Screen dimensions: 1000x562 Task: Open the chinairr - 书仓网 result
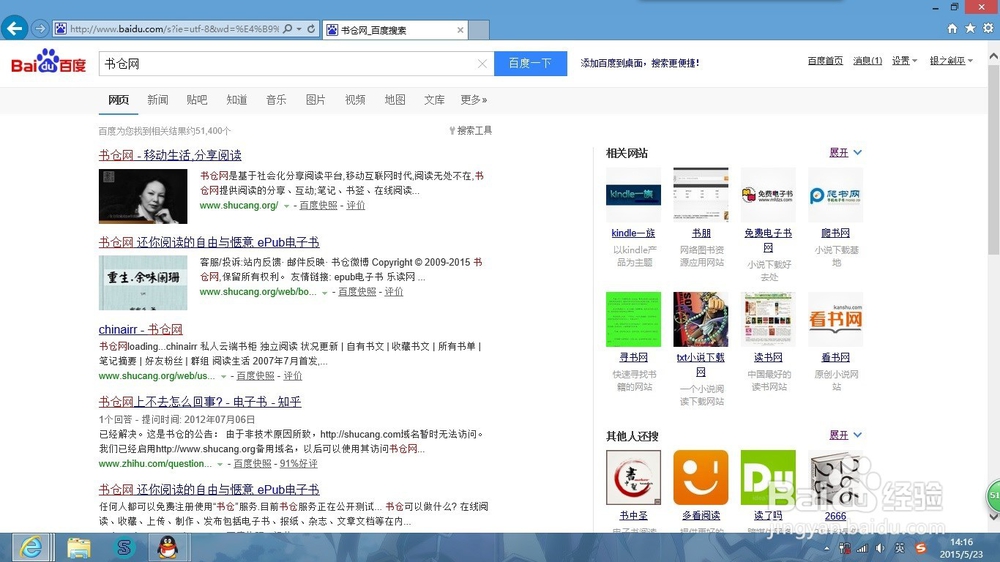click(x=140, y=329)
